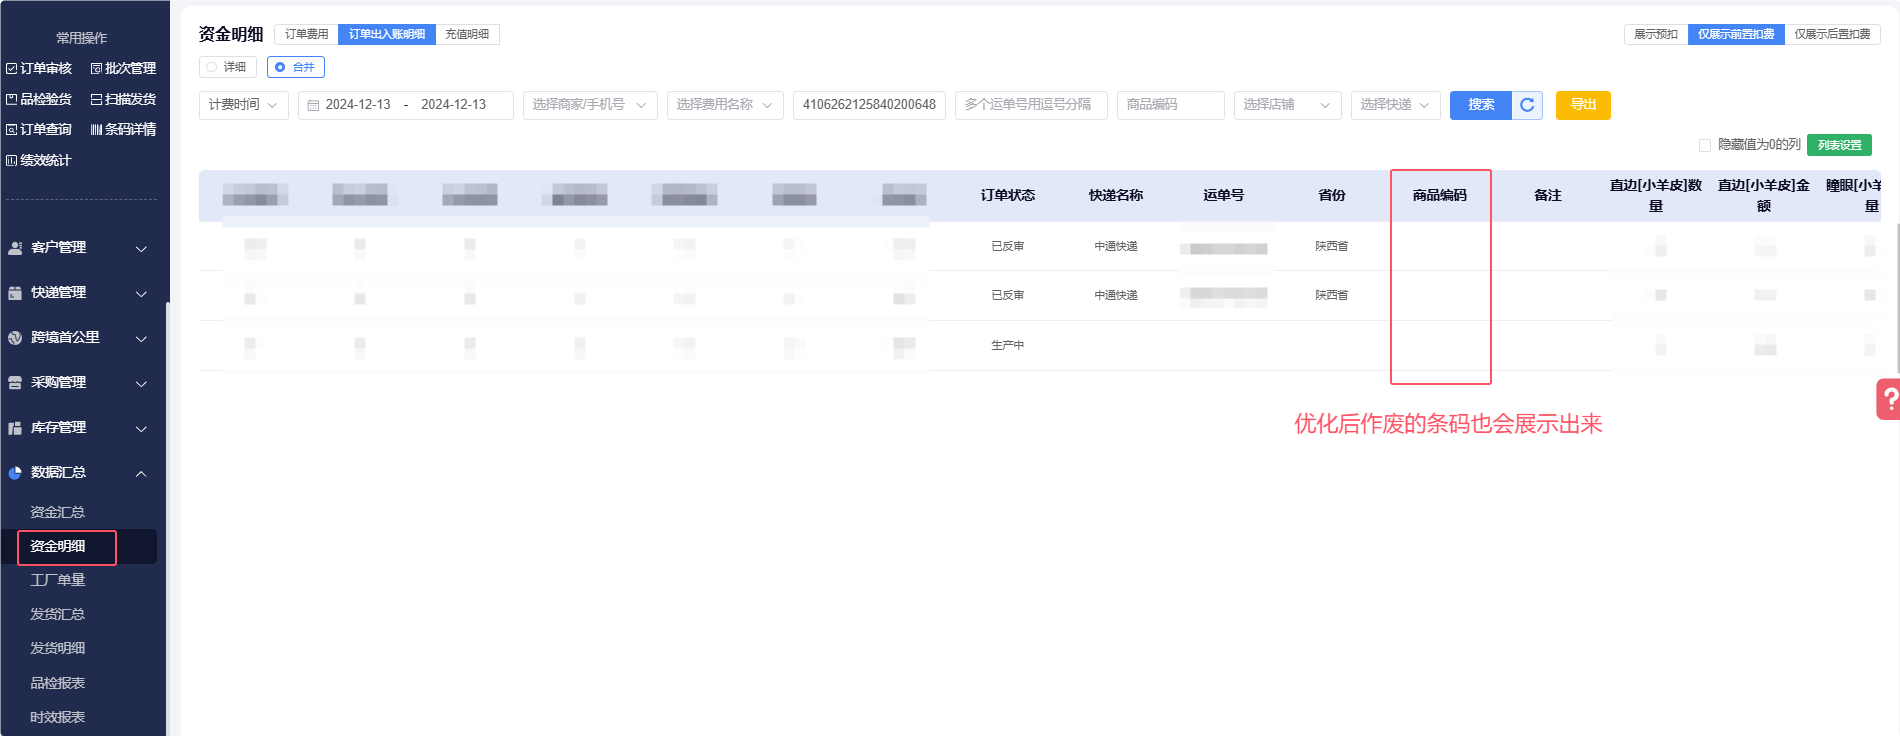The height and width of the screenshot is (736, 1900).
Task: Open the 选择店铺 dropdown
Action: coord(1288,105)
